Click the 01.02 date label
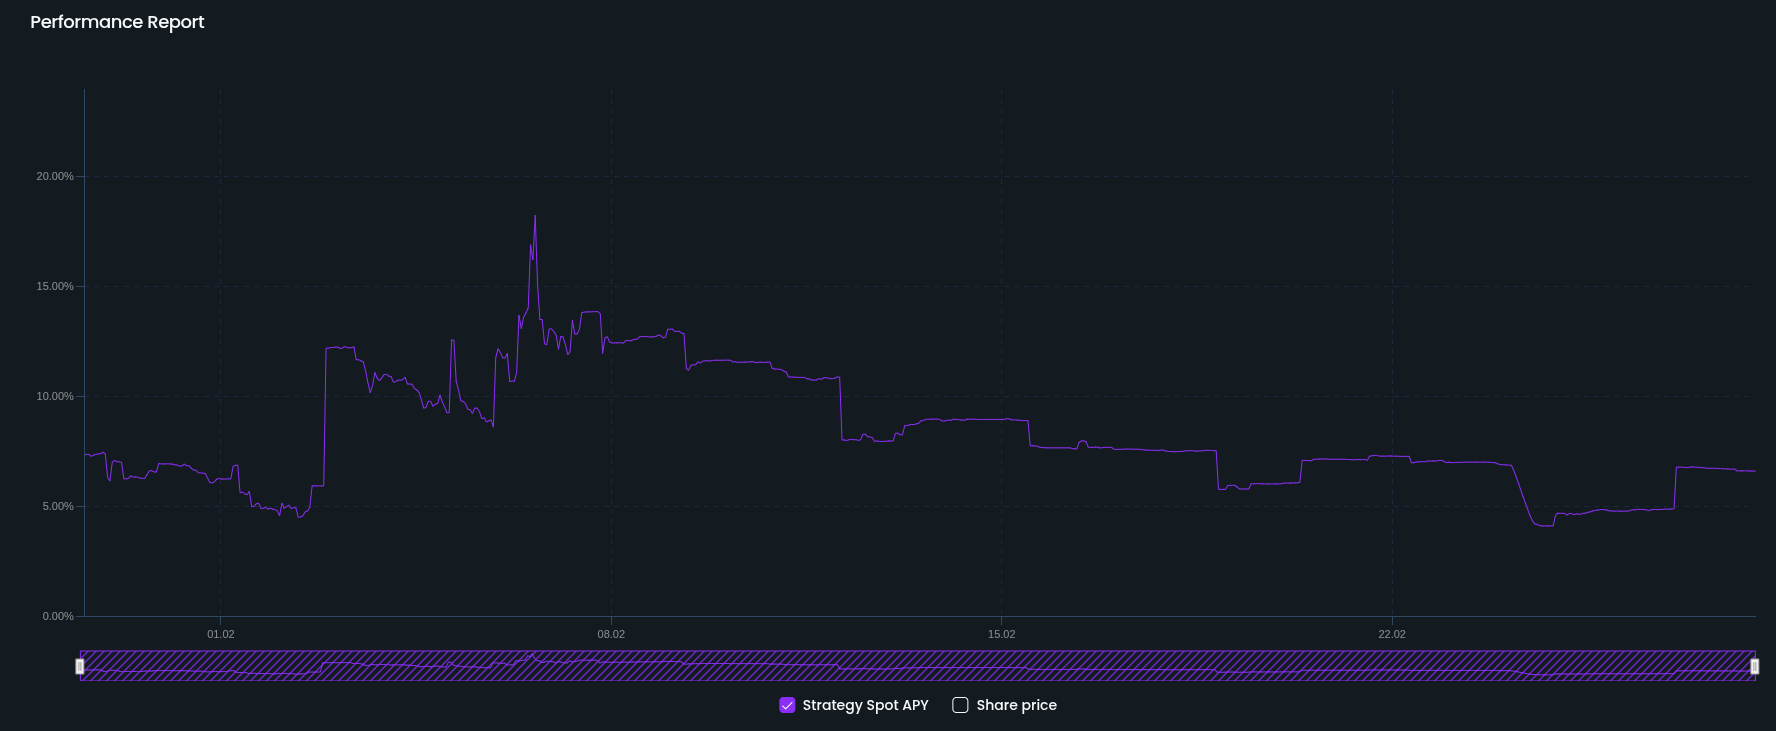The image size is (1776, 731). pos(221,634)
